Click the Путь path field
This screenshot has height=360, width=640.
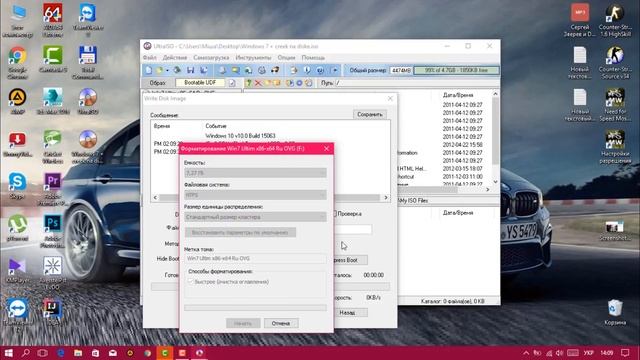pyautogui.click(x=416, y=83)
